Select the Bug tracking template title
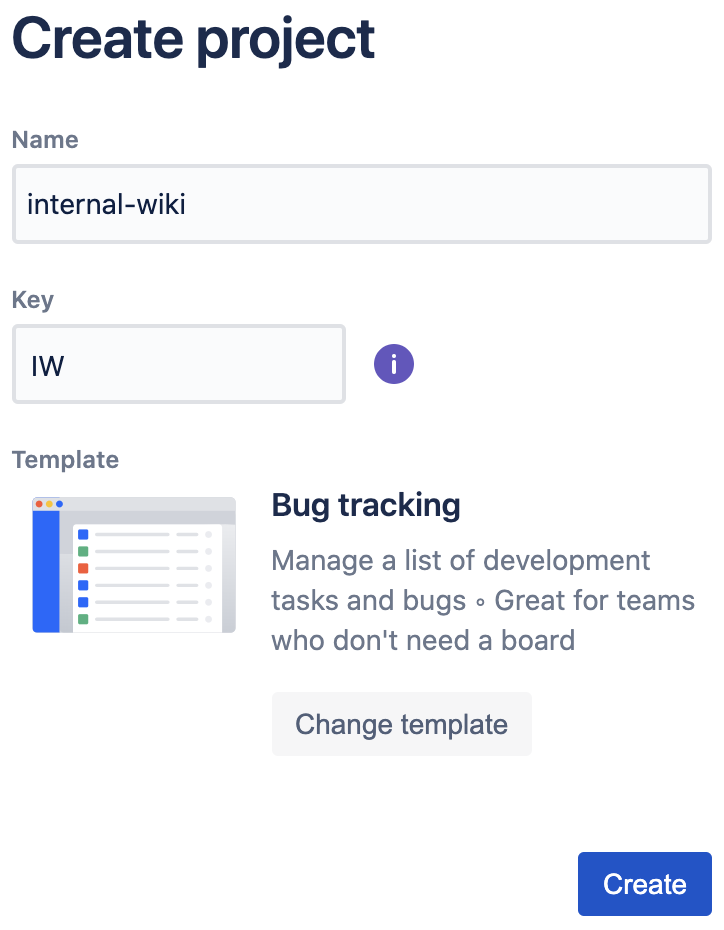The image size is (724, 930). tap(366, 505)
